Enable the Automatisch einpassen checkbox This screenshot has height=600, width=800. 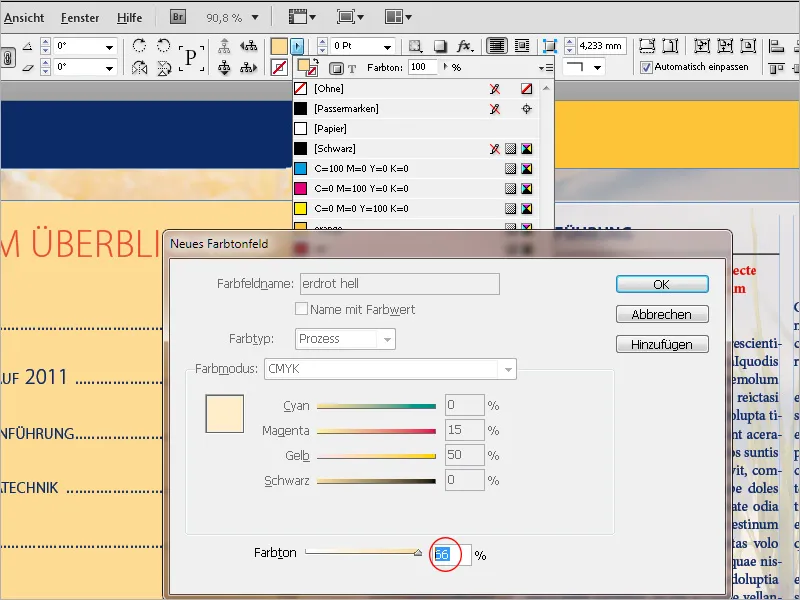(x=645, y=66)
